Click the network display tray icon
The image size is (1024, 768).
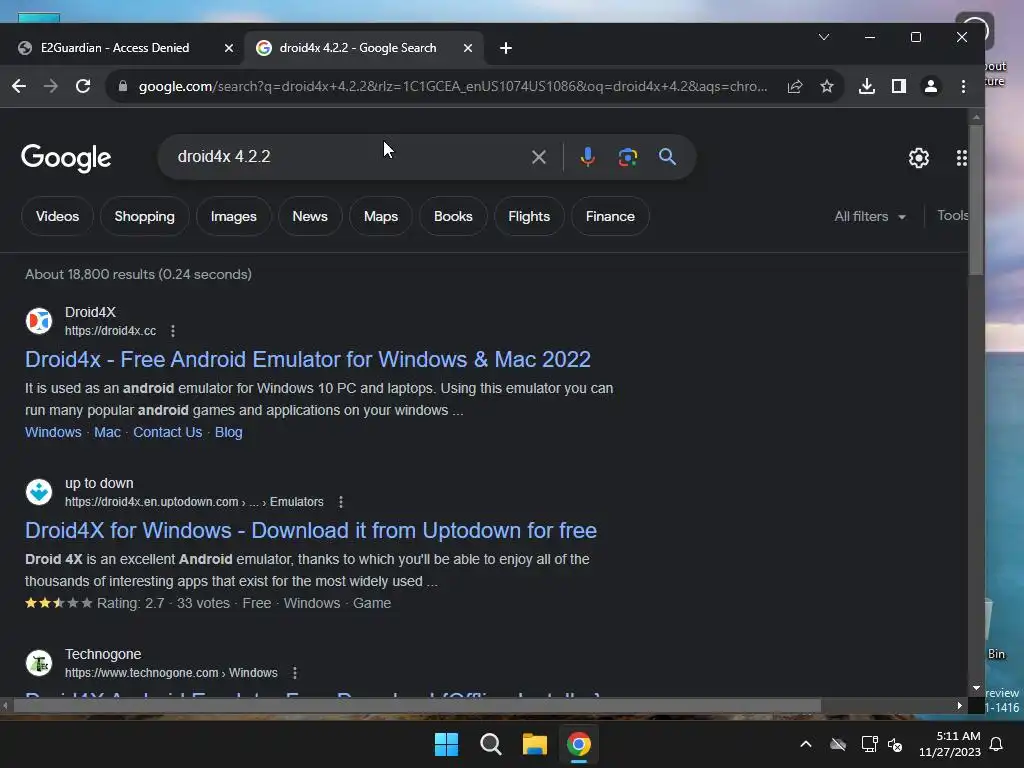(x=869, y=744)
